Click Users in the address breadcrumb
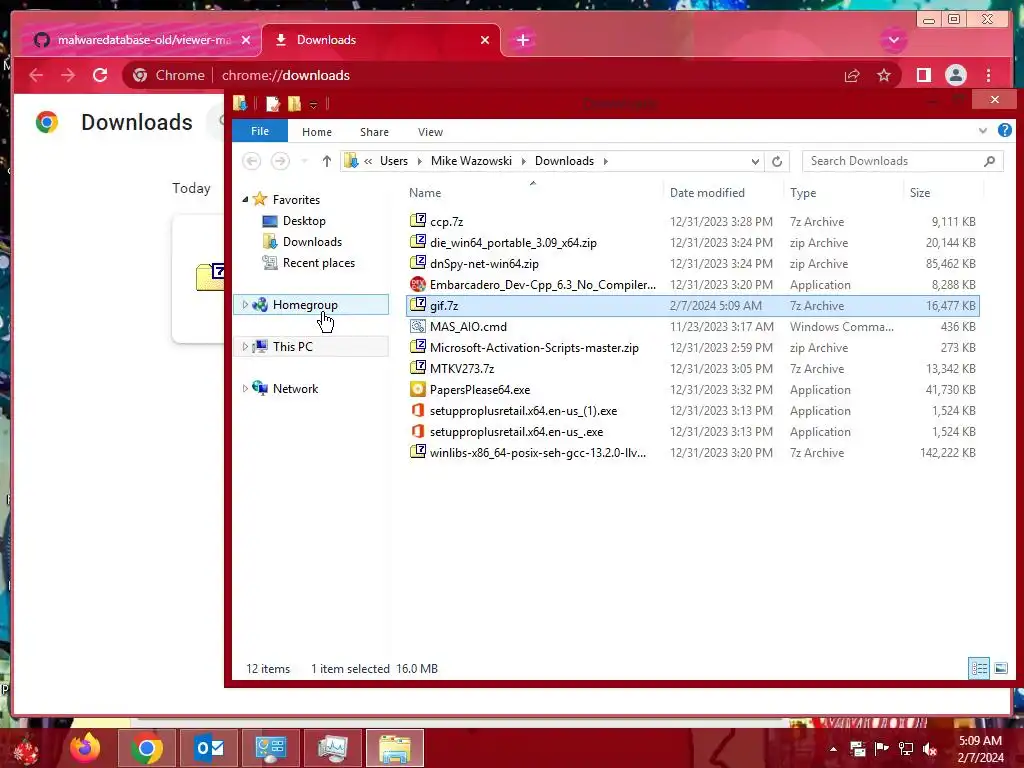 (394, 161)
